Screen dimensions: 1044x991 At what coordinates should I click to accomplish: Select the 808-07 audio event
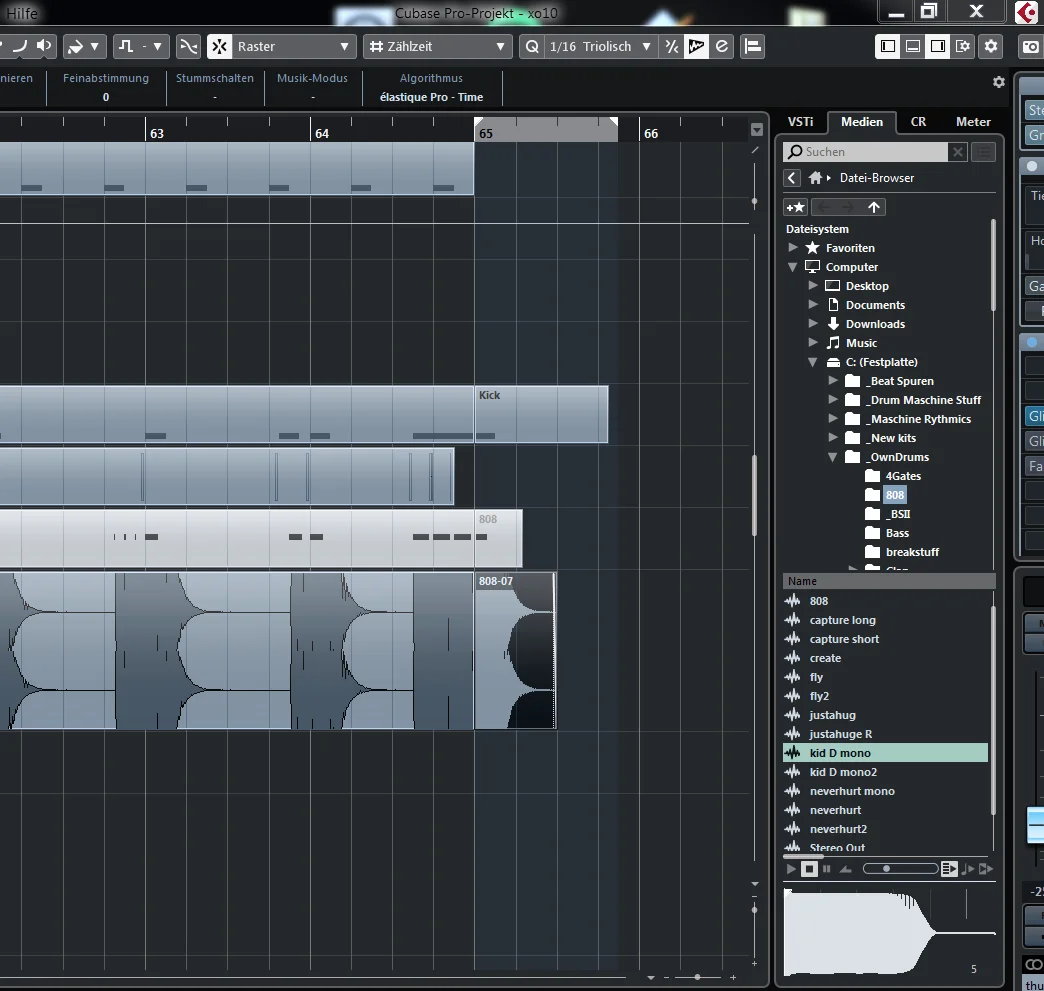515,651
